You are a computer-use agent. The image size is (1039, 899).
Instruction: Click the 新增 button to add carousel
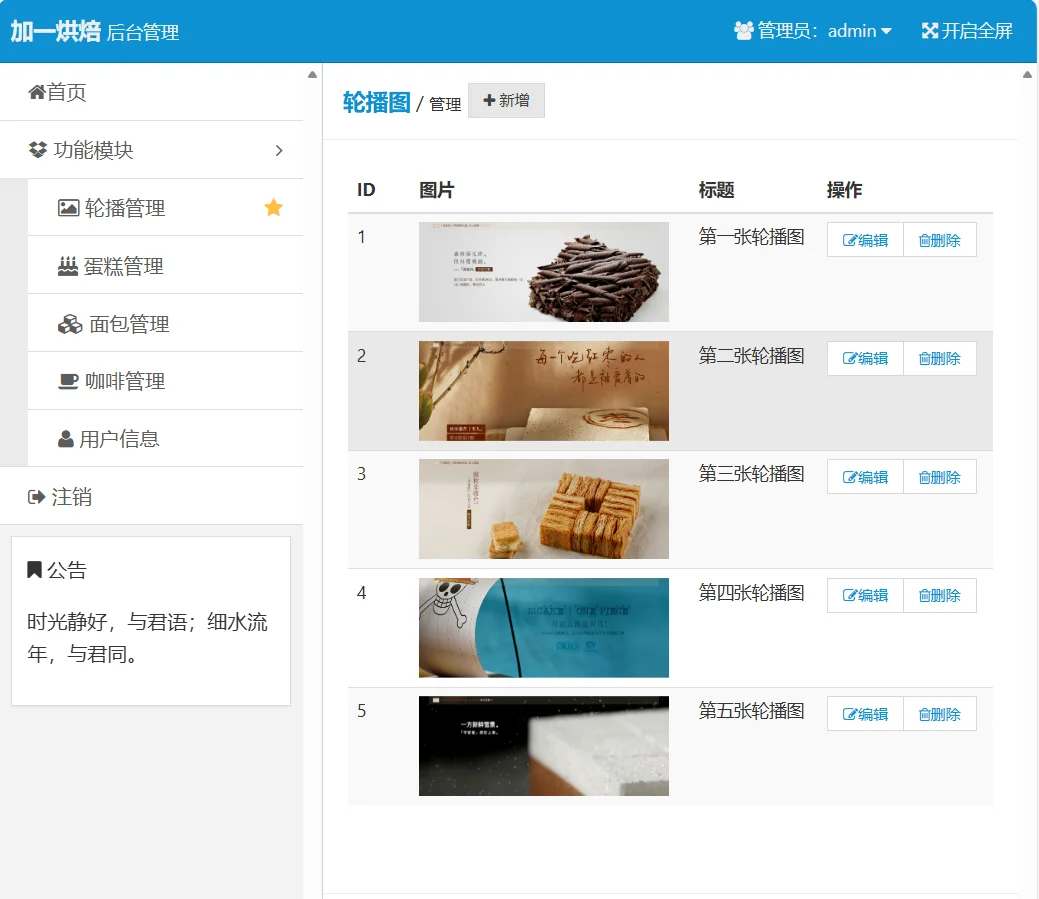tap(506, 100)
